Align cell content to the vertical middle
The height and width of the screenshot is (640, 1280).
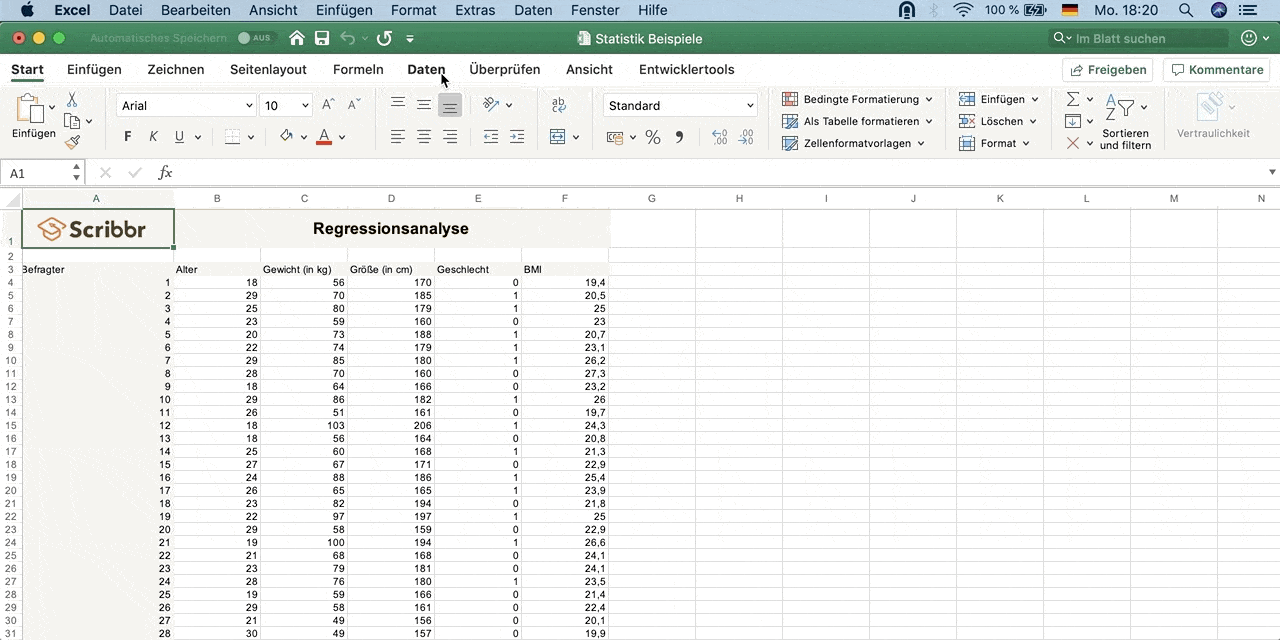pos(424,104)
